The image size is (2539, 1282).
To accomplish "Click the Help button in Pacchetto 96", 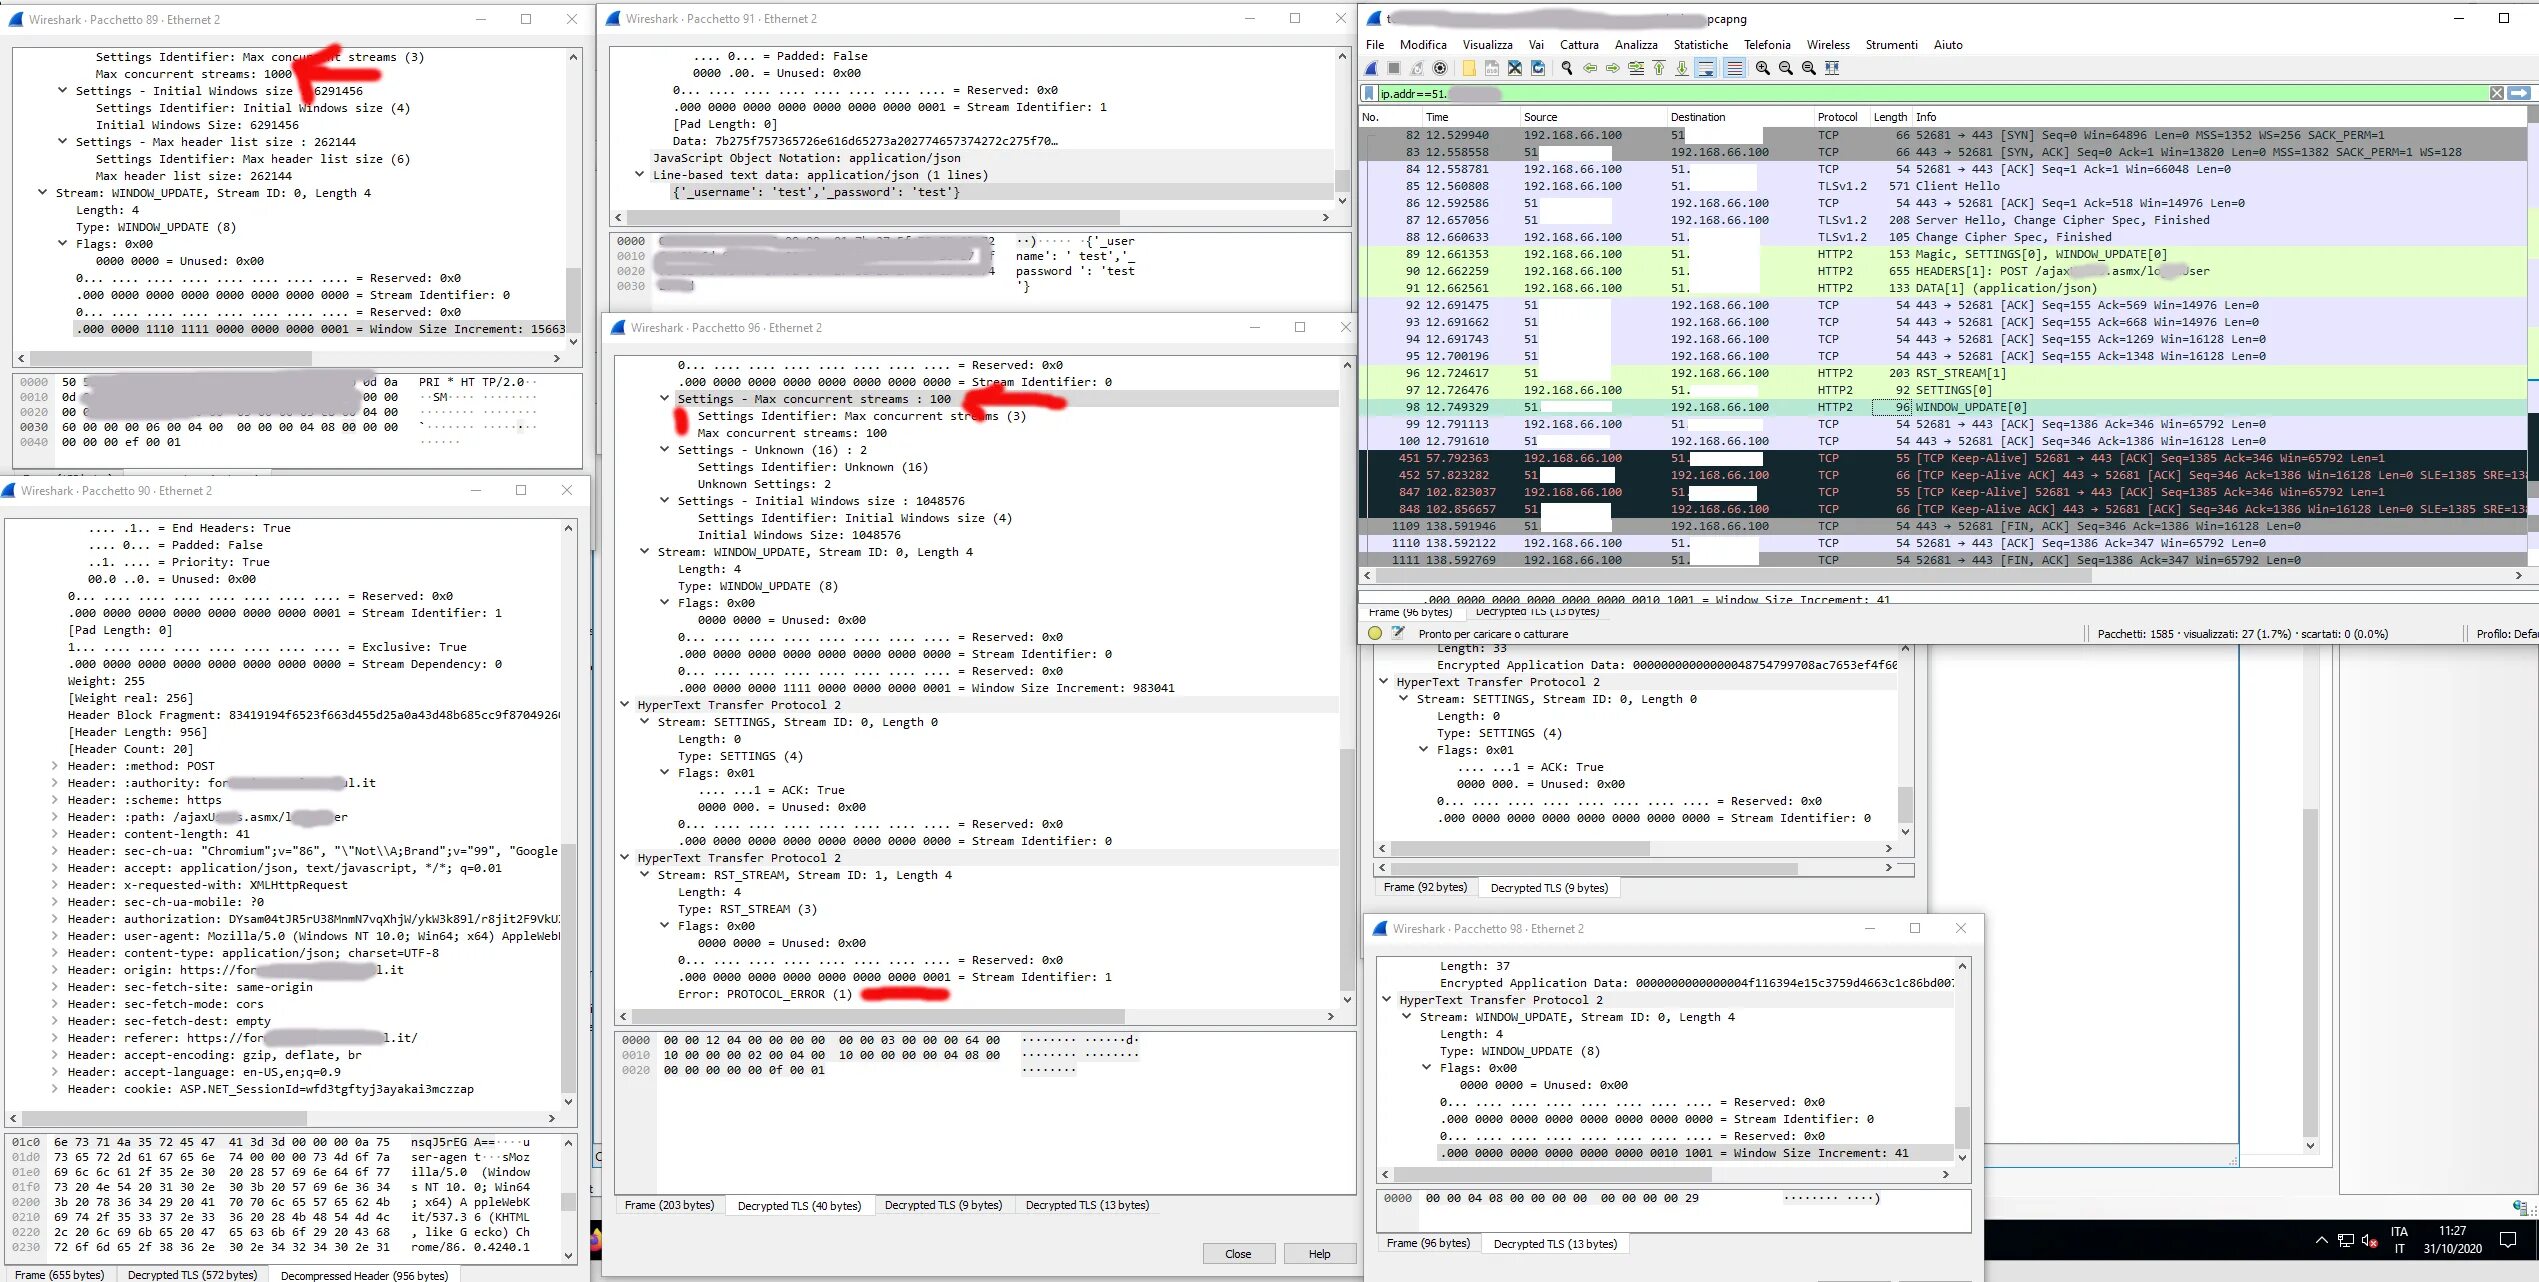I will tap(1319, 1254).
